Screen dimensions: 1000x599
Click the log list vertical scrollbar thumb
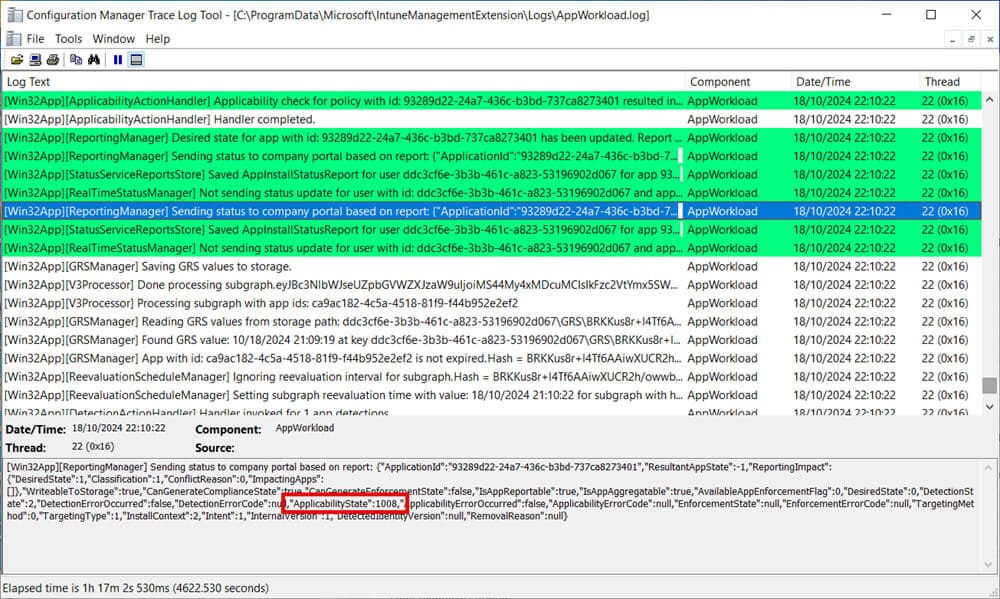[x=989, y=385]
